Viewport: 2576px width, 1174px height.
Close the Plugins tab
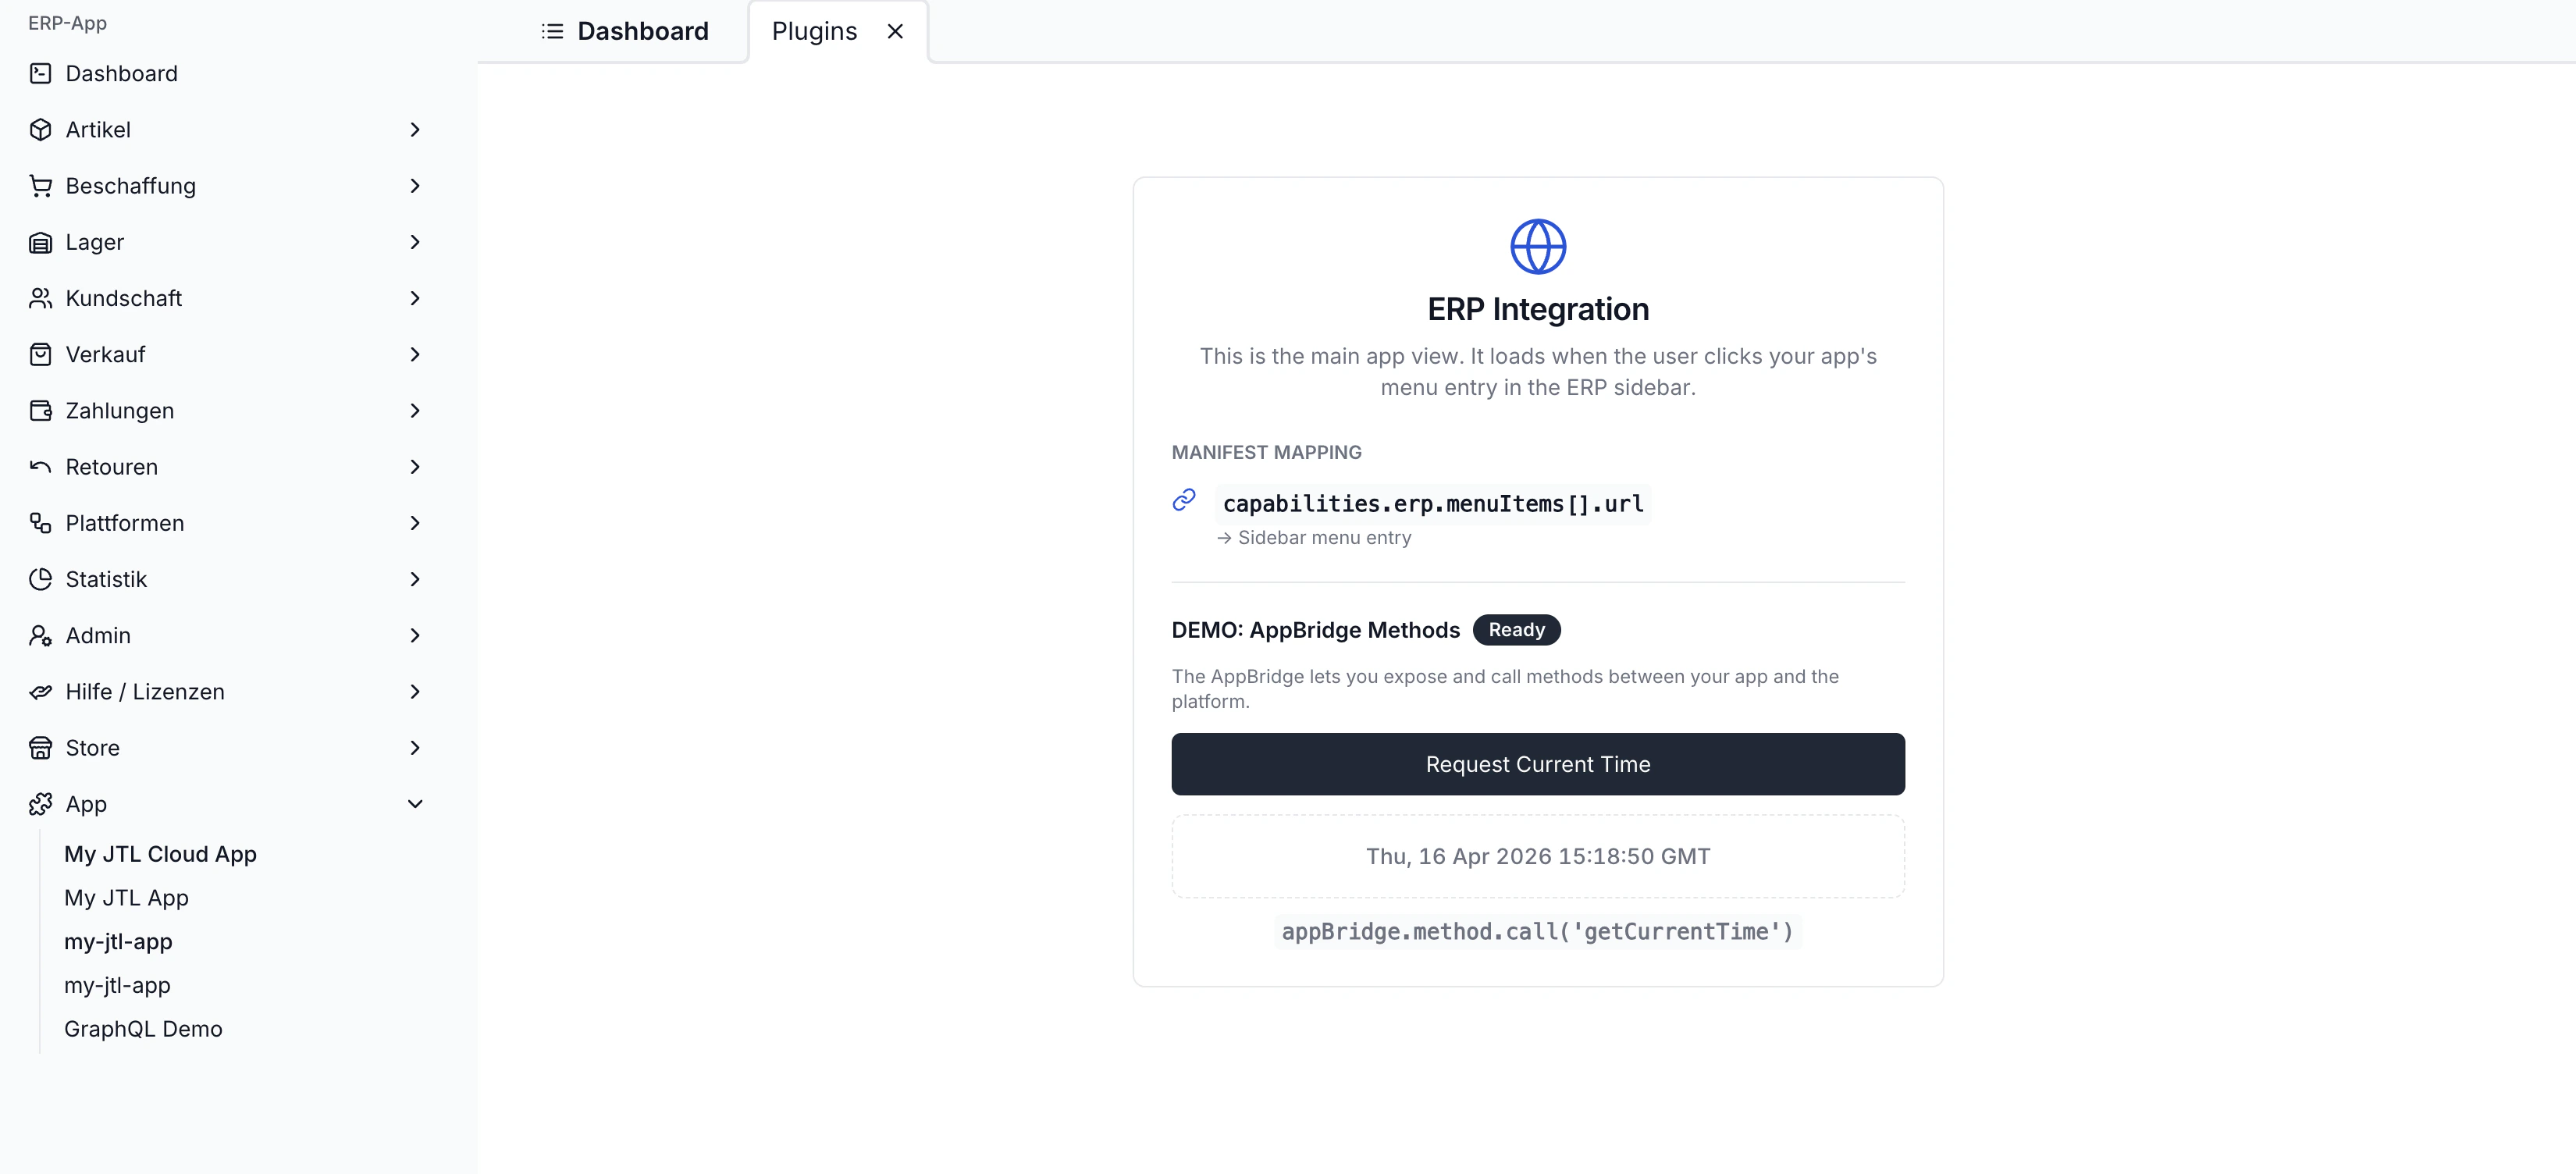pyautogui.click(x=895, y=31)
